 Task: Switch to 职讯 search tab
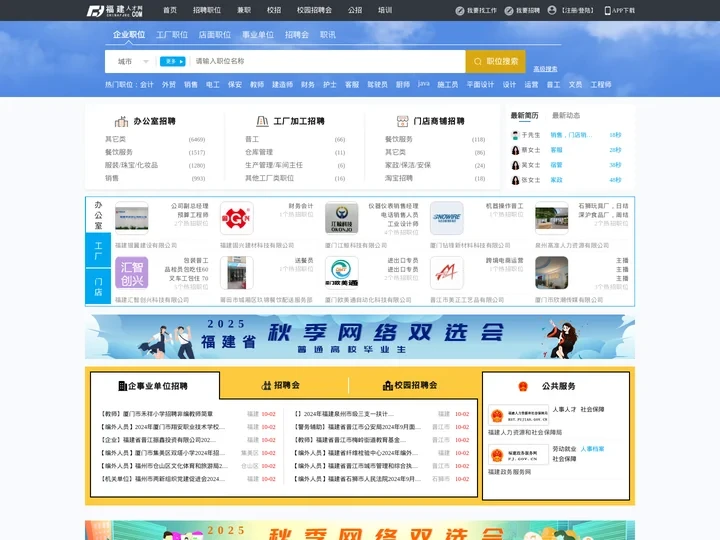coord(328,35)
